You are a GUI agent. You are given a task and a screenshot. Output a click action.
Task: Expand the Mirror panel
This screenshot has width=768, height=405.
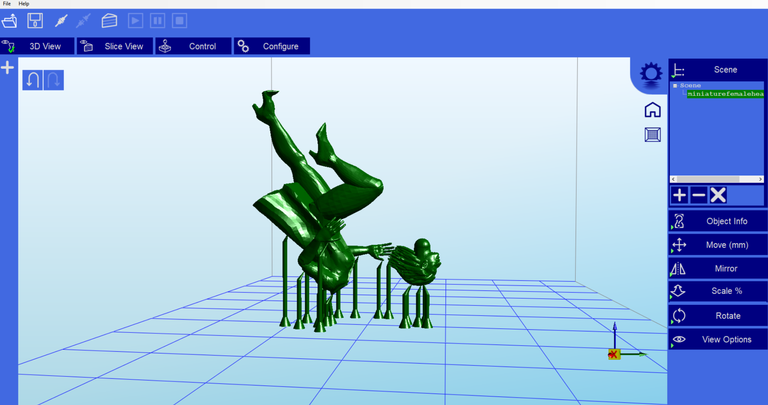point(718,268)
